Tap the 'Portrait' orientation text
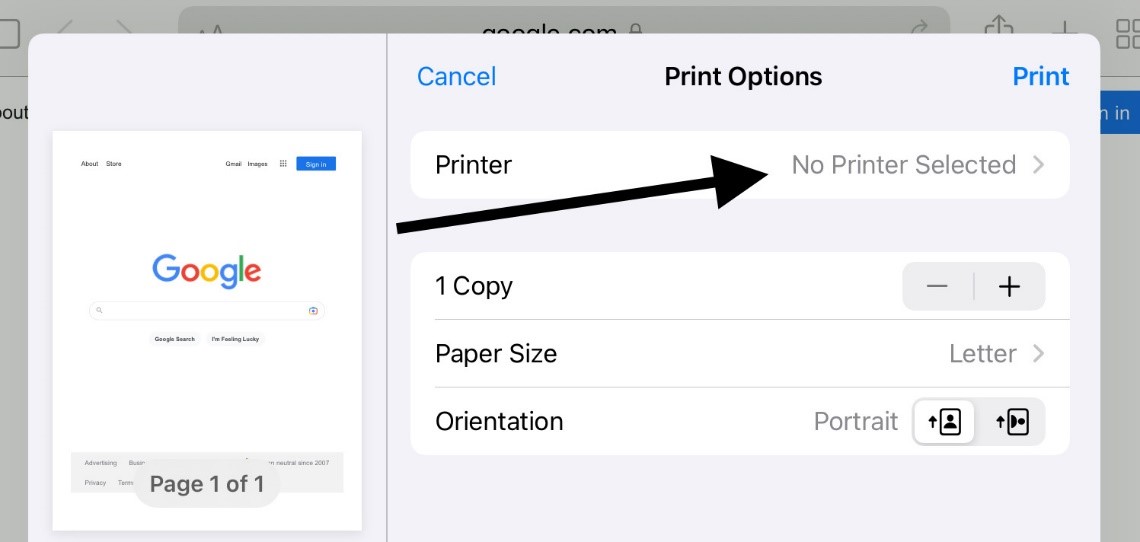 coord(856,421)
